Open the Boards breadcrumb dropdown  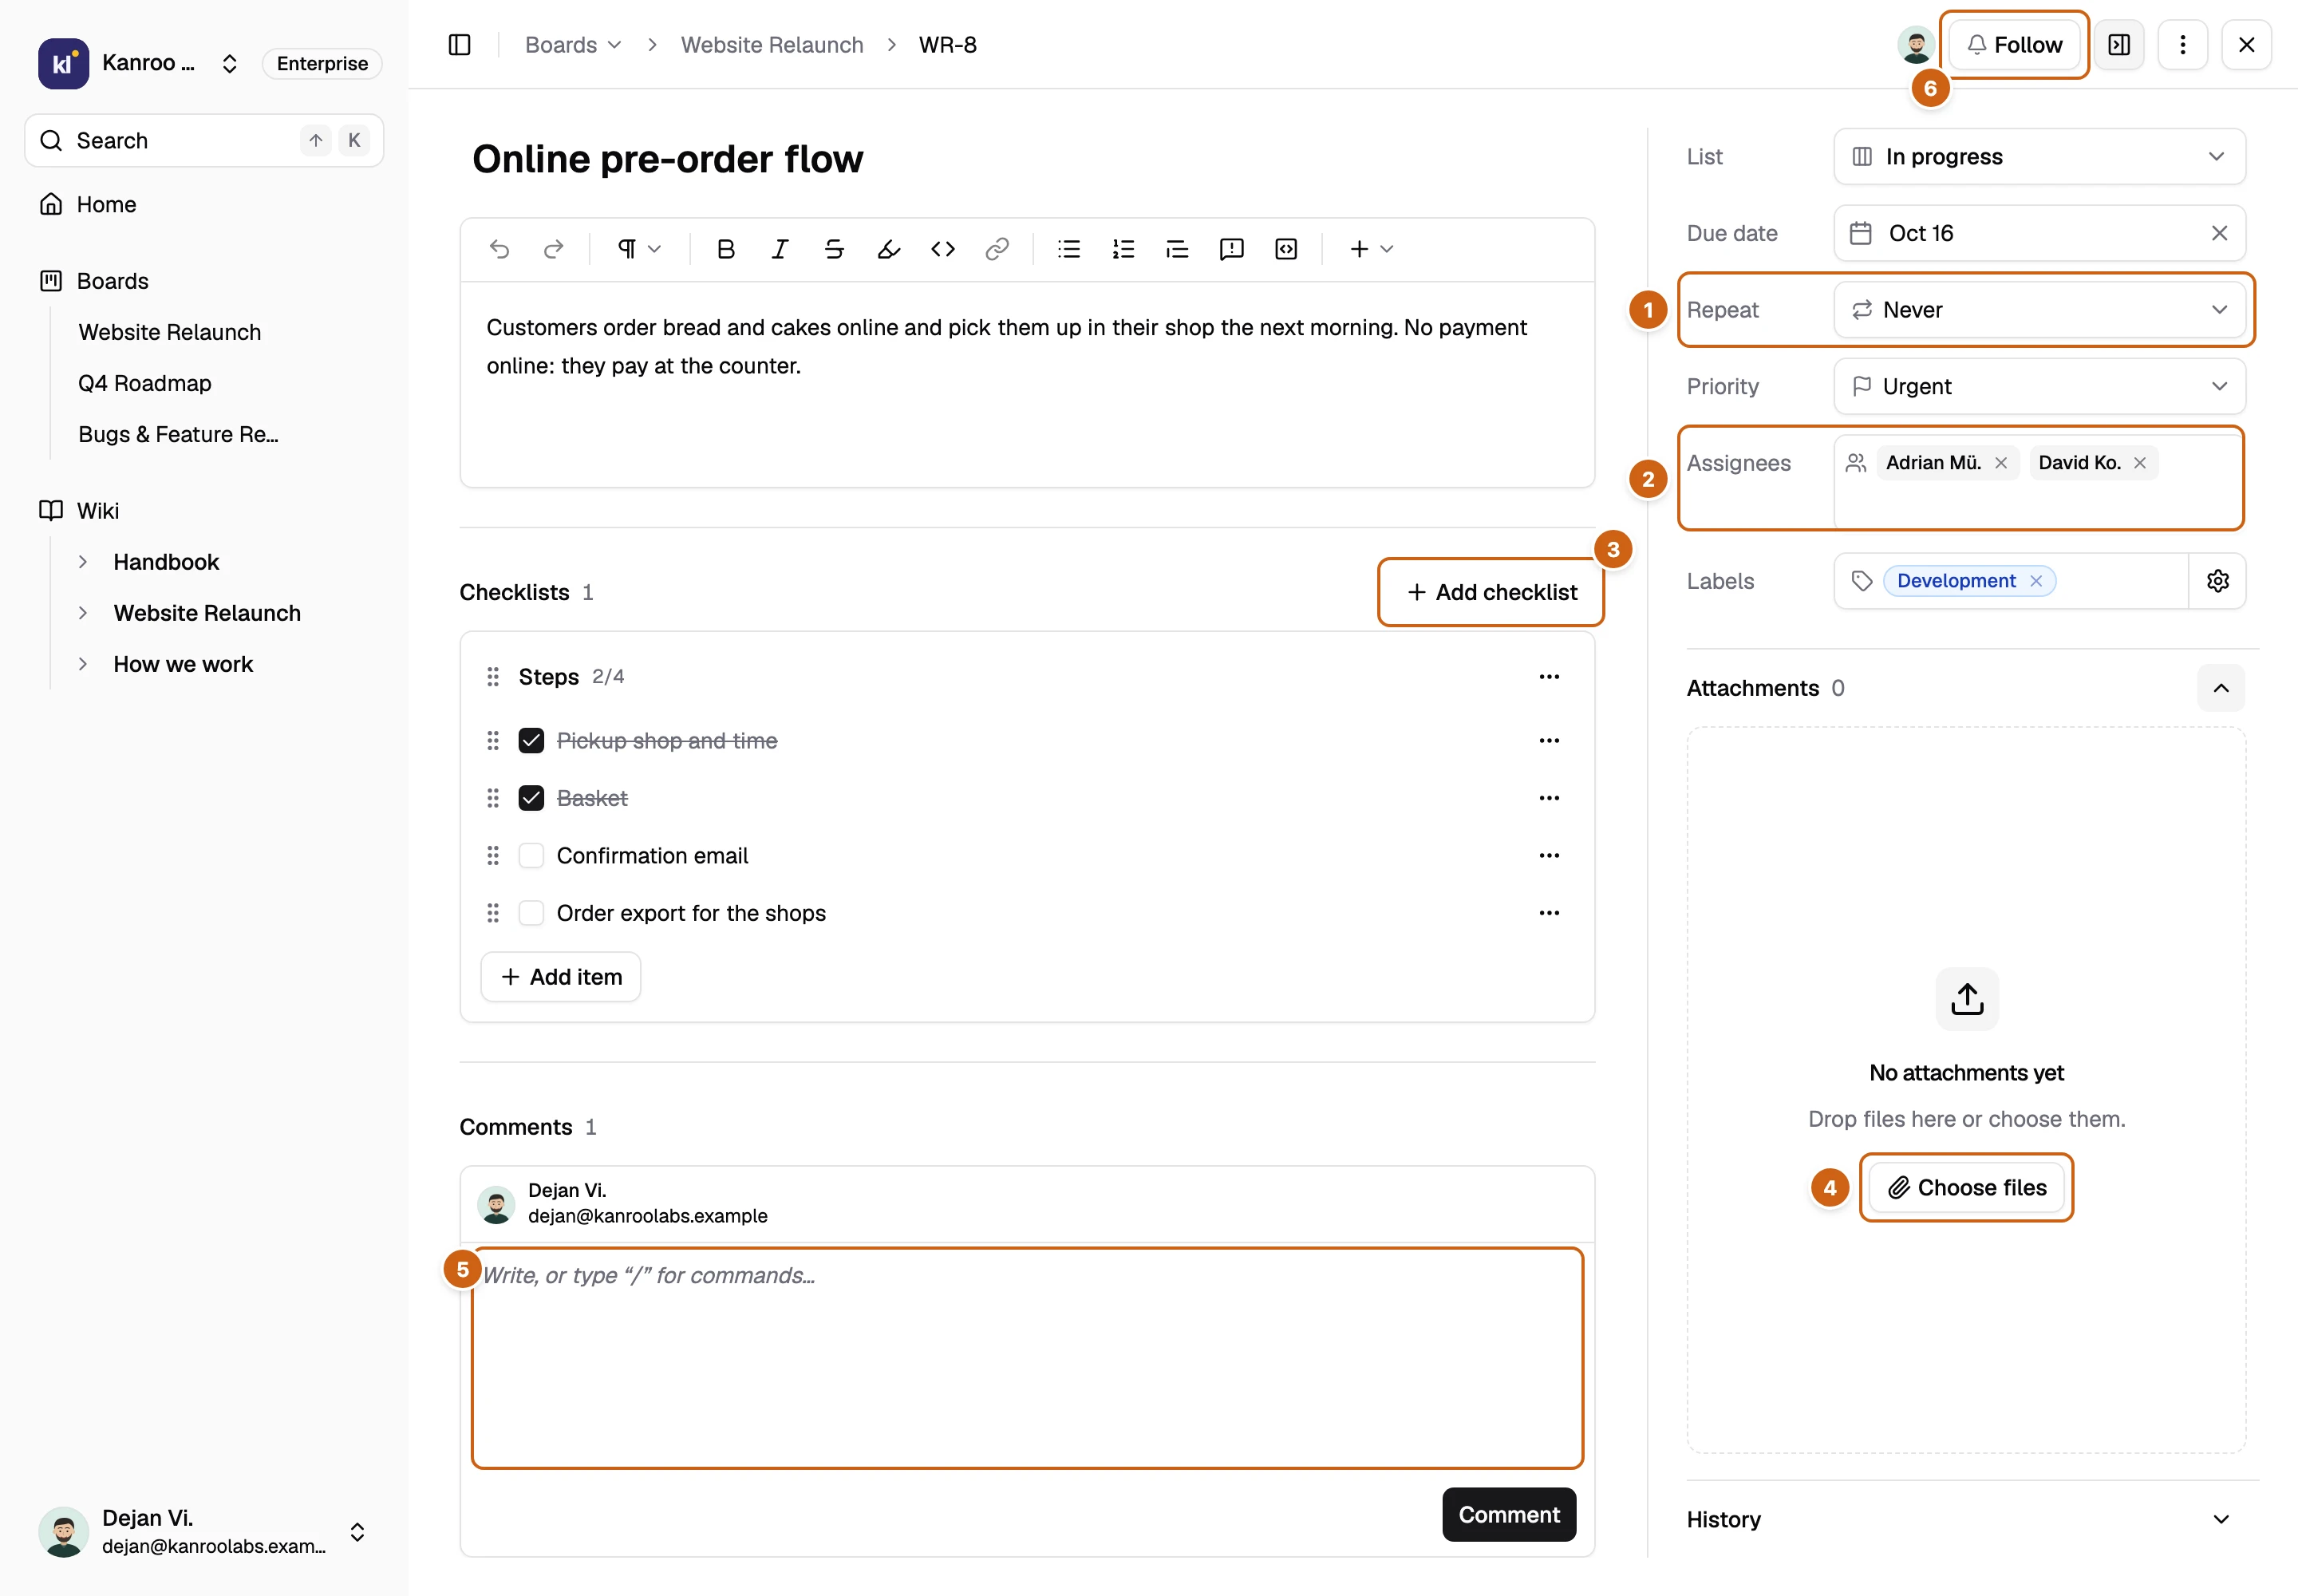(573, 45)
